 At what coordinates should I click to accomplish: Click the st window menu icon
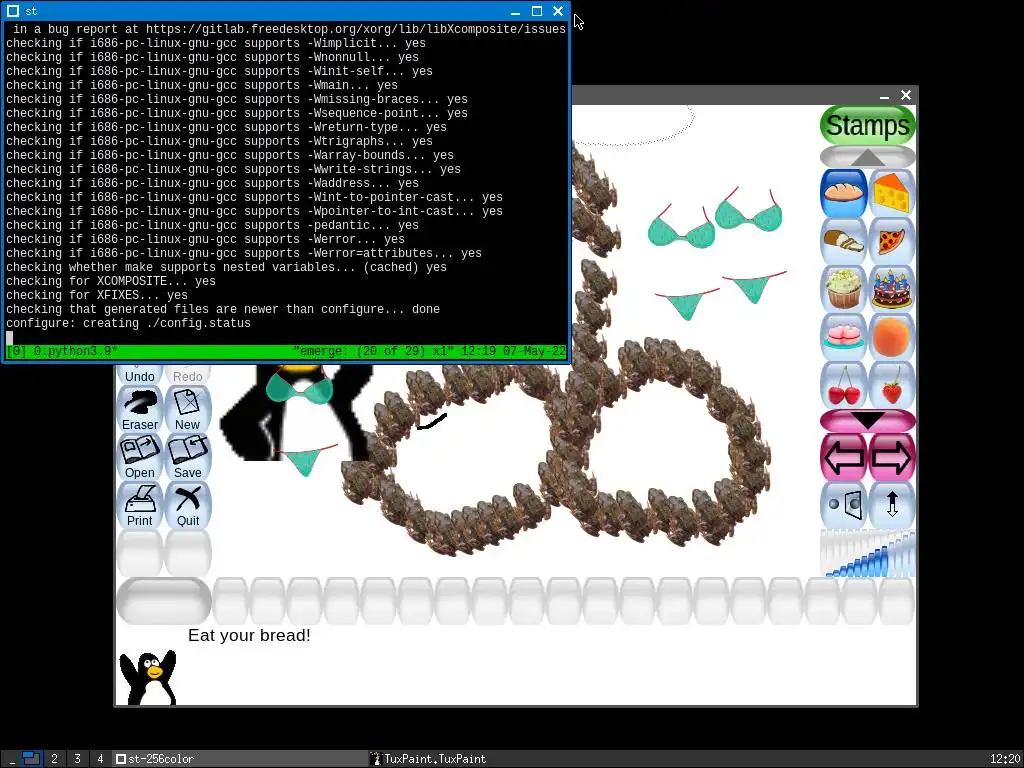point(13,11)
